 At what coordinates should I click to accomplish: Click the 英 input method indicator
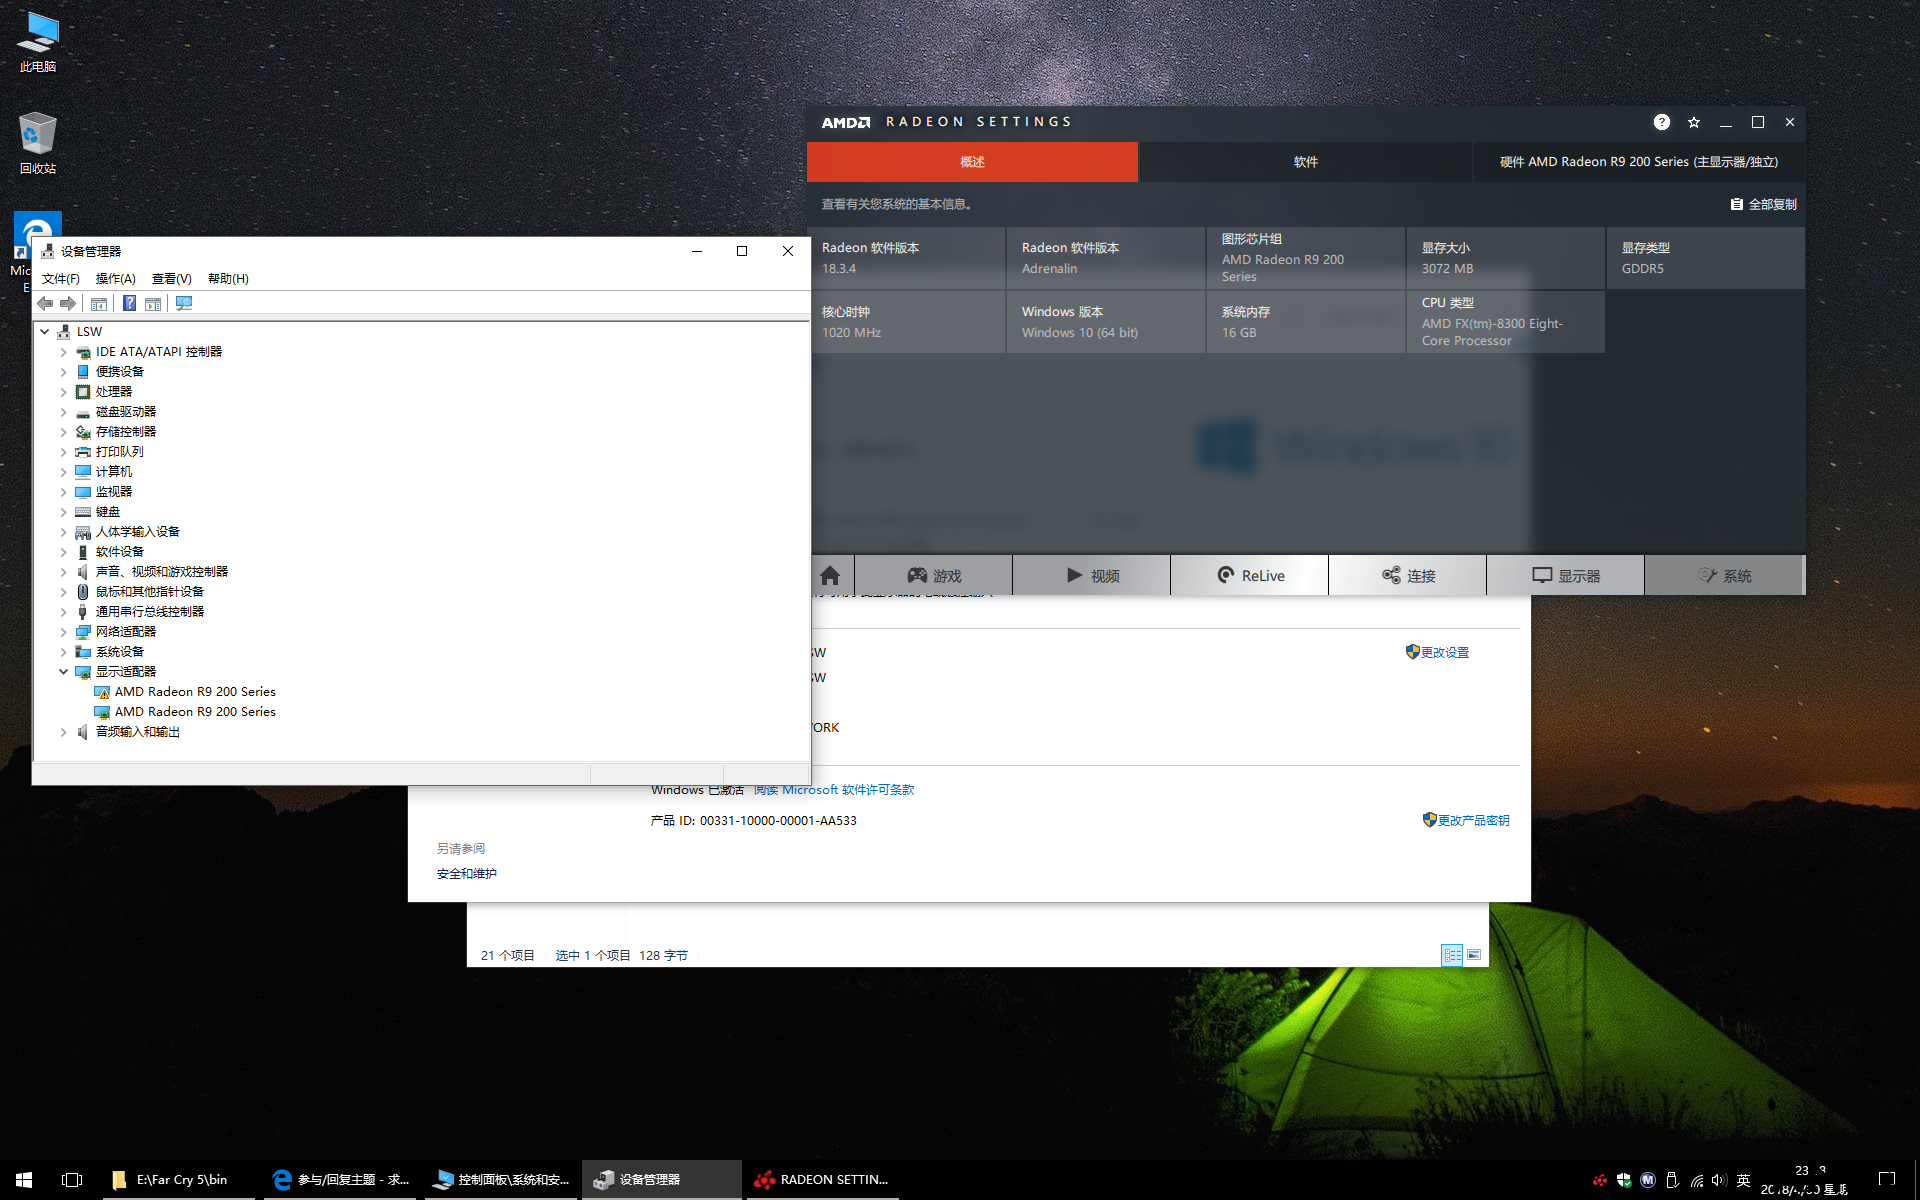(x=1744, y=1180)
